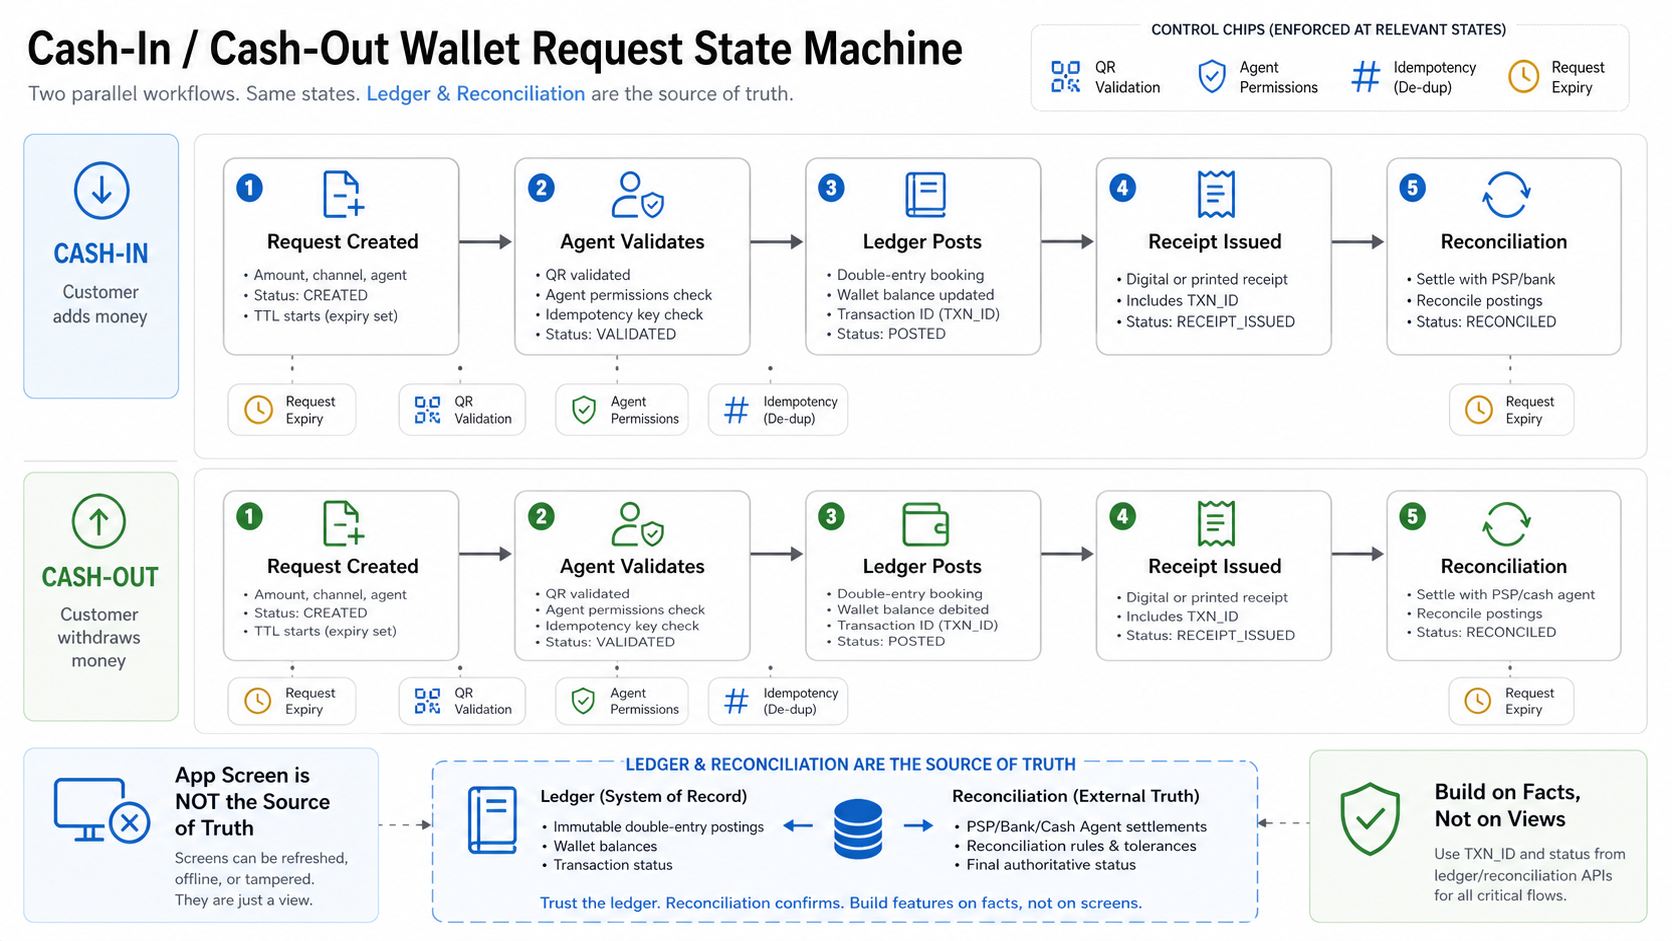Click the 'App Screen is NOT the Source of Truth' heading
The height and width of the screenshot is (941, 1672).
(252, 802)
